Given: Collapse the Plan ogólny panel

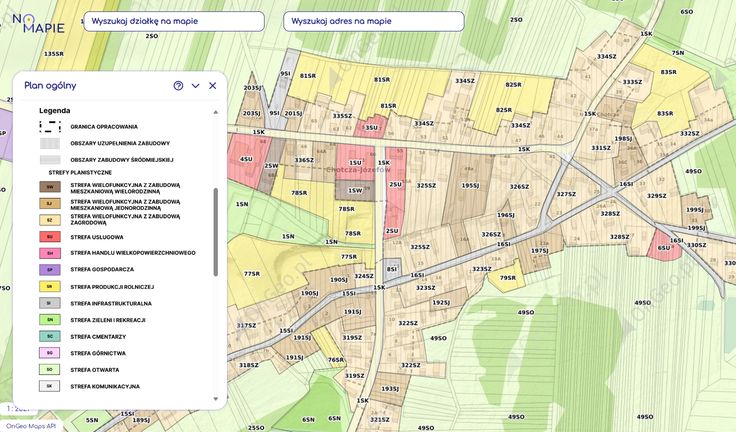Looking at the screenshot, I should tap(196, 86).
